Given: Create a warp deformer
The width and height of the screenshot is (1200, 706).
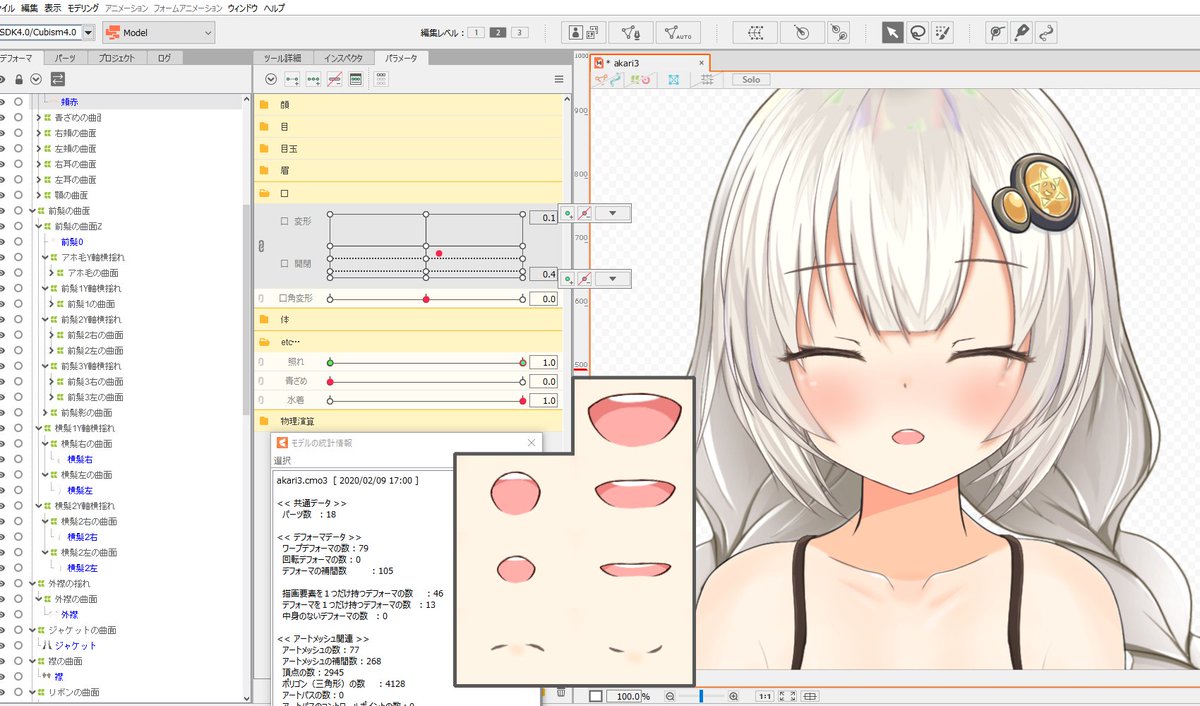Looking at the screenshot, I should click(755, 32).
